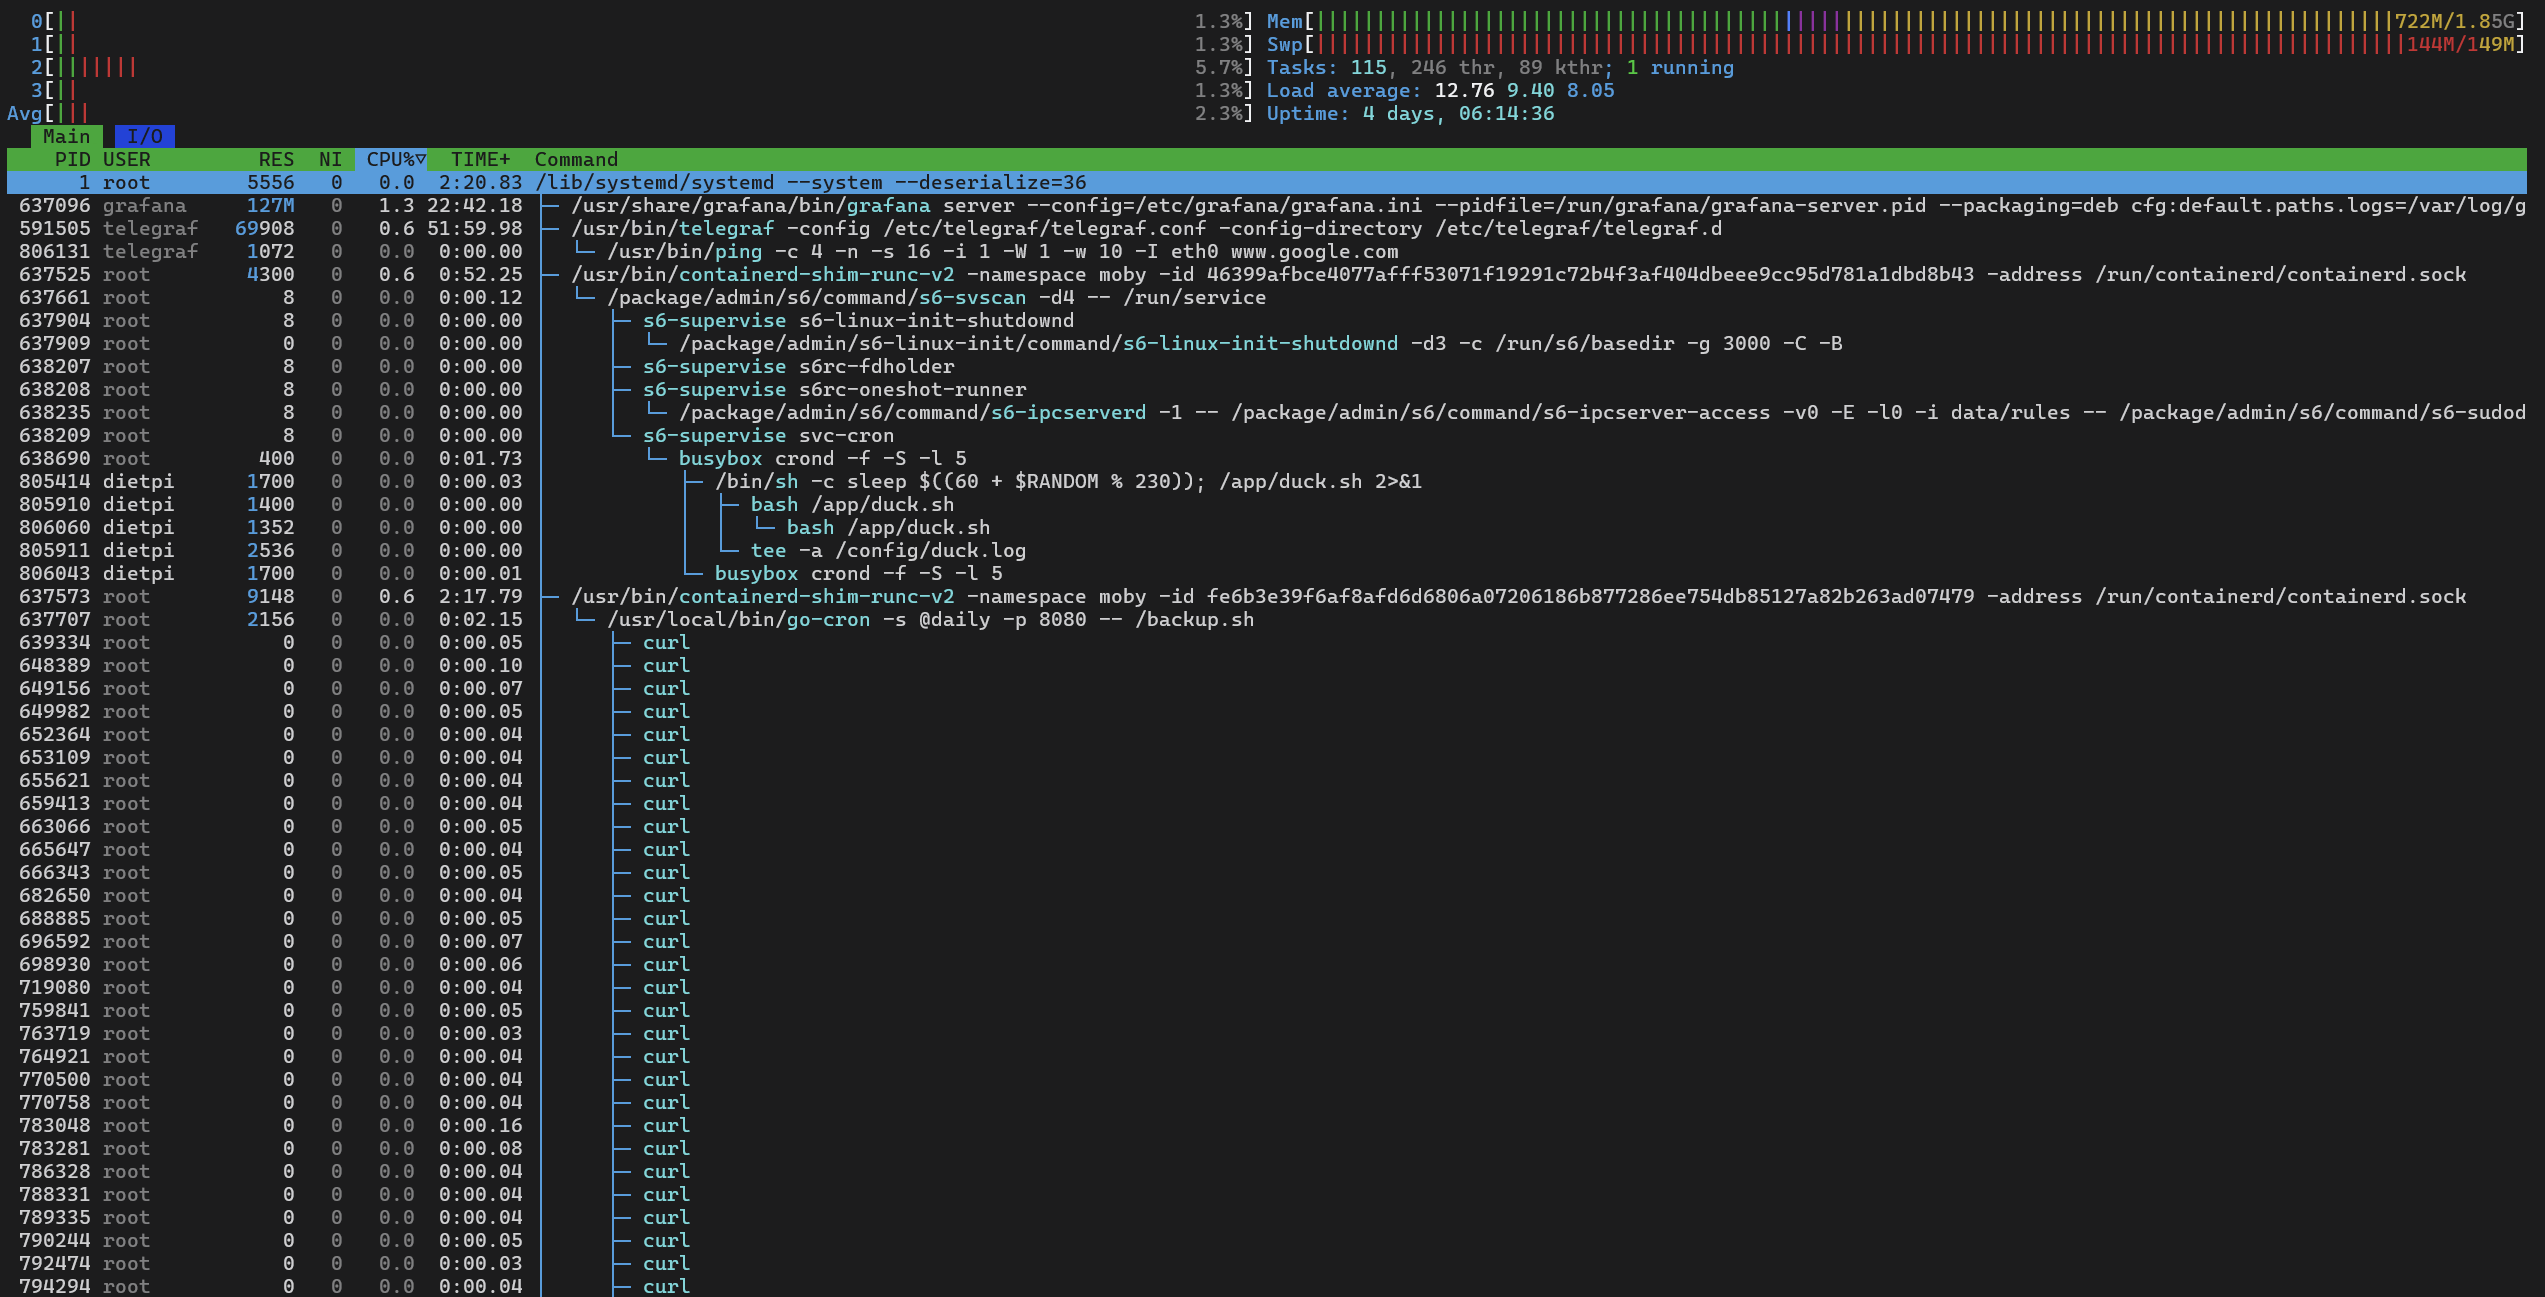Click the Command column header
Viewport: 2545px width, 1297px height.
(576, 159)
